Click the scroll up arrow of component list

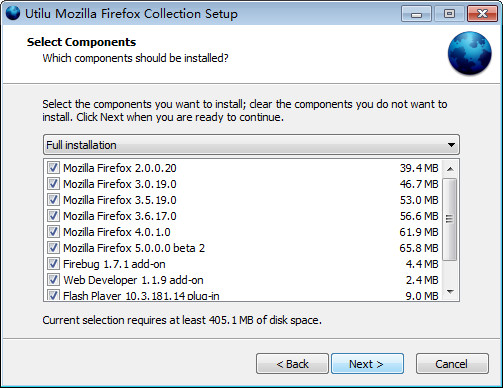(450, 169)
